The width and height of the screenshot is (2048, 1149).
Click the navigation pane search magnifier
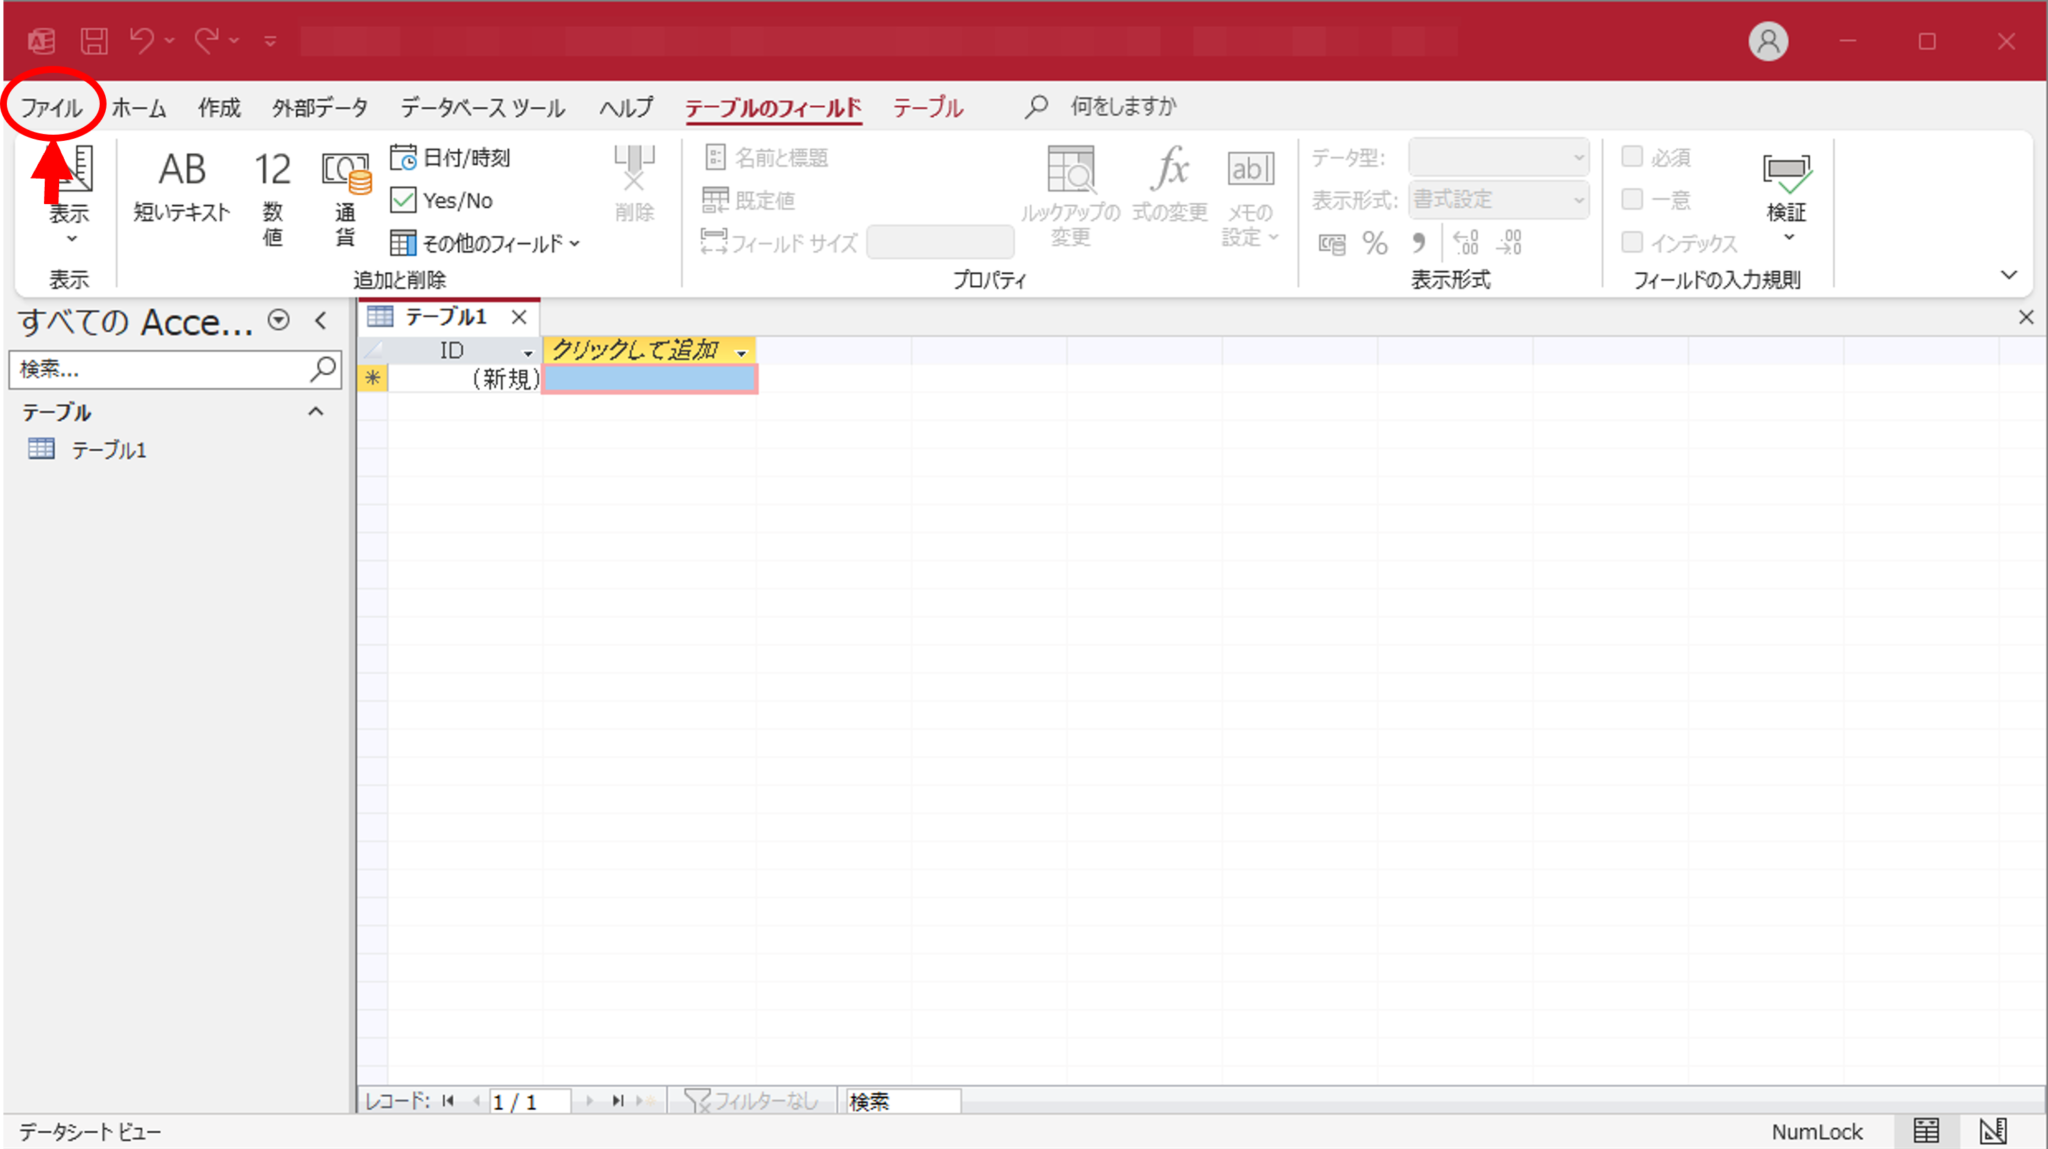click(323, 369)
